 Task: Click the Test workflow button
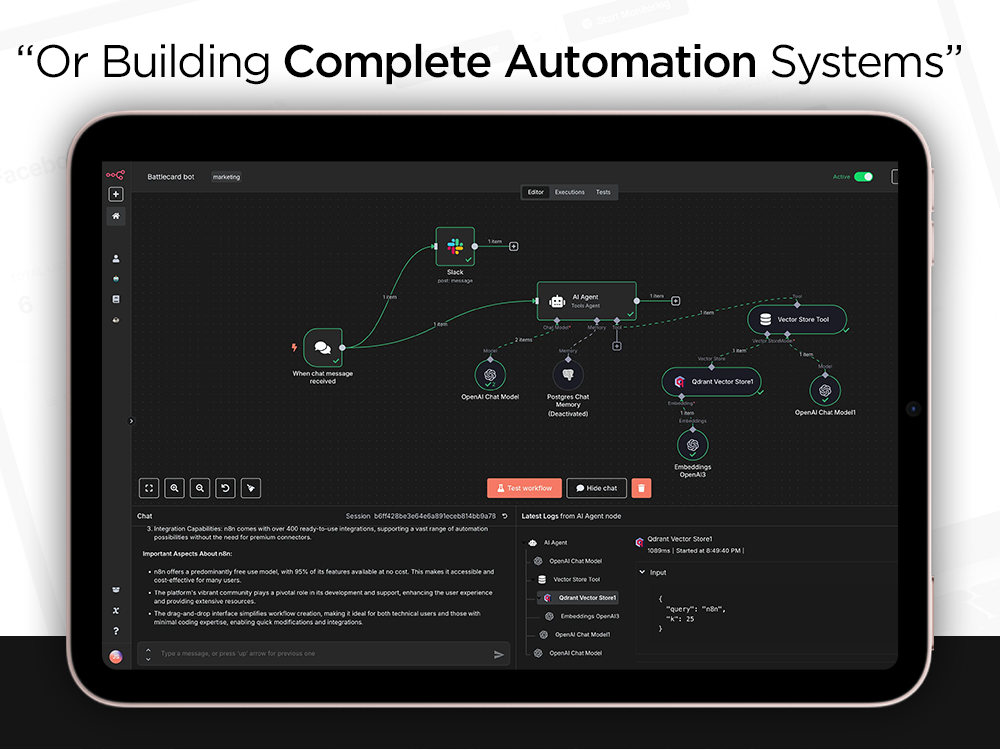click(524, 488)
